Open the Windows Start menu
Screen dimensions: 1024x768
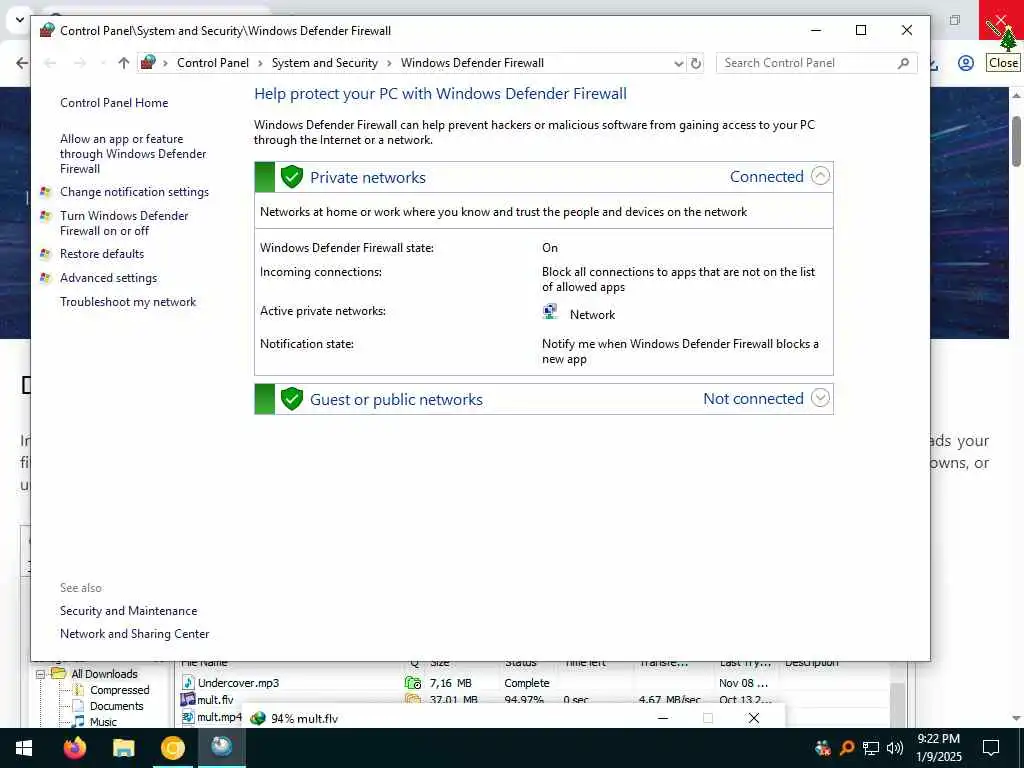(24, 748)
